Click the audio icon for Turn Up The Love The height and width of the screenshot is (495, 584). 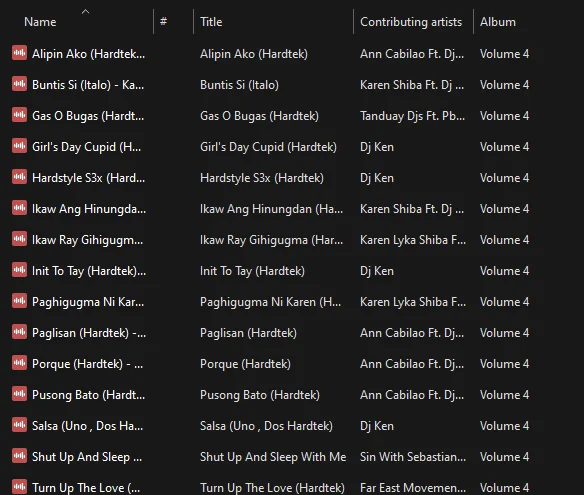19,486
